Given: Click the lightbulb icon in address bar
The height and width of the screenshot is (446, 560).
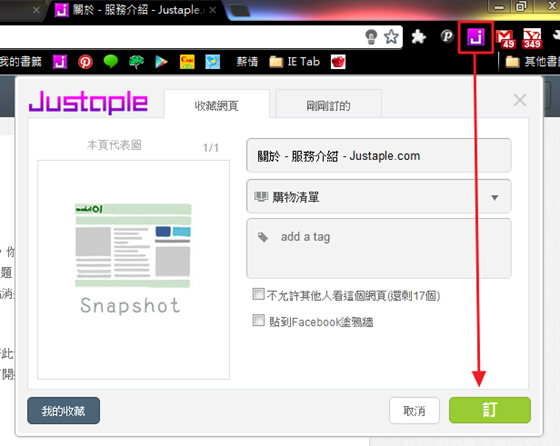Looking at the screenshot, I should [x=371, y=36].
